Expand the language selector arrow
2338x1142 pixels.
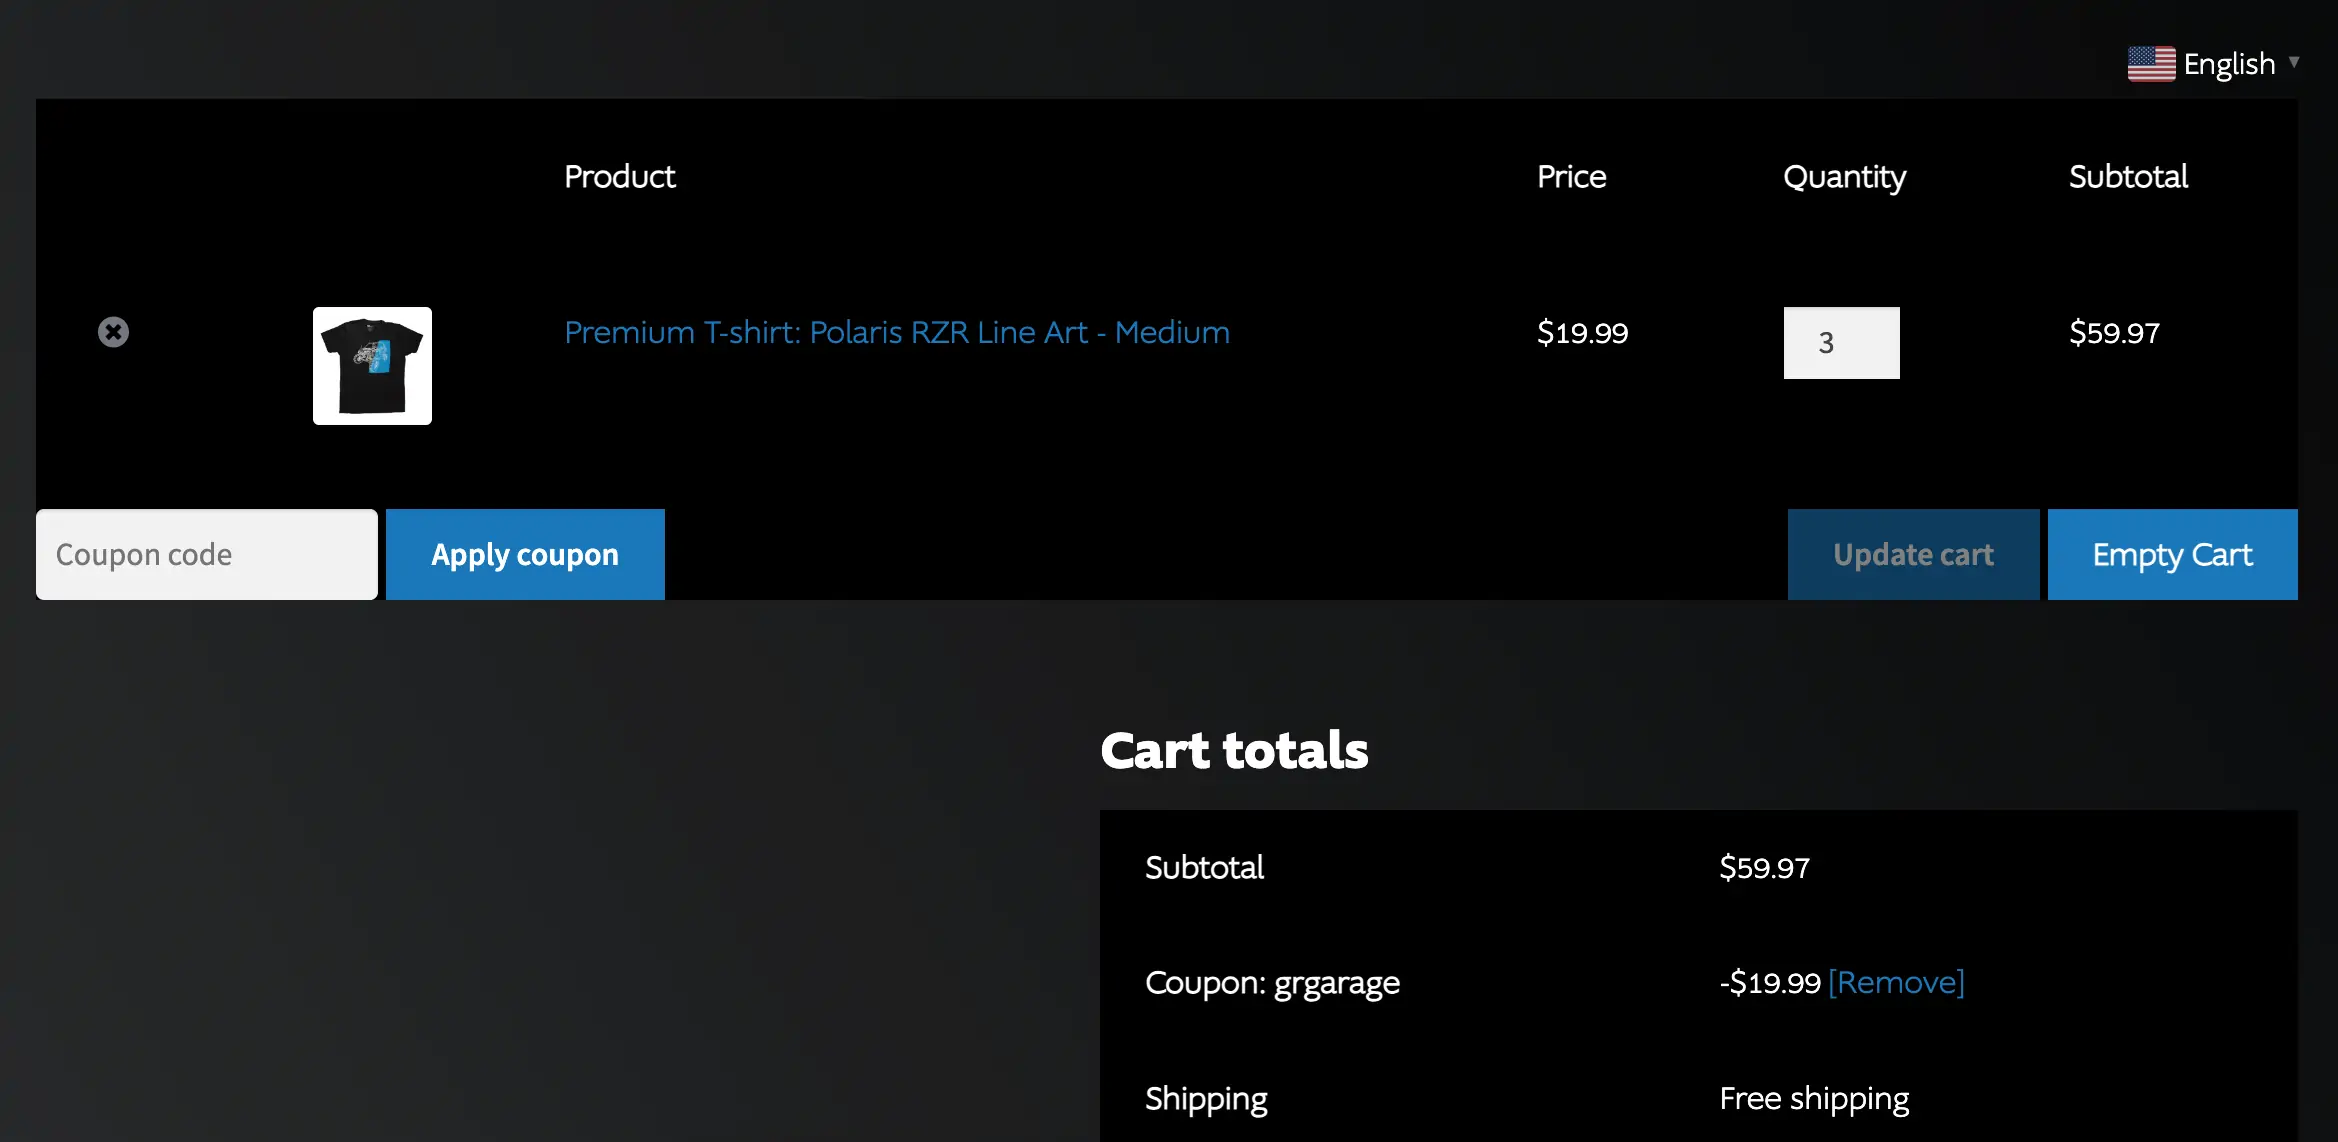click(2294, 62)
